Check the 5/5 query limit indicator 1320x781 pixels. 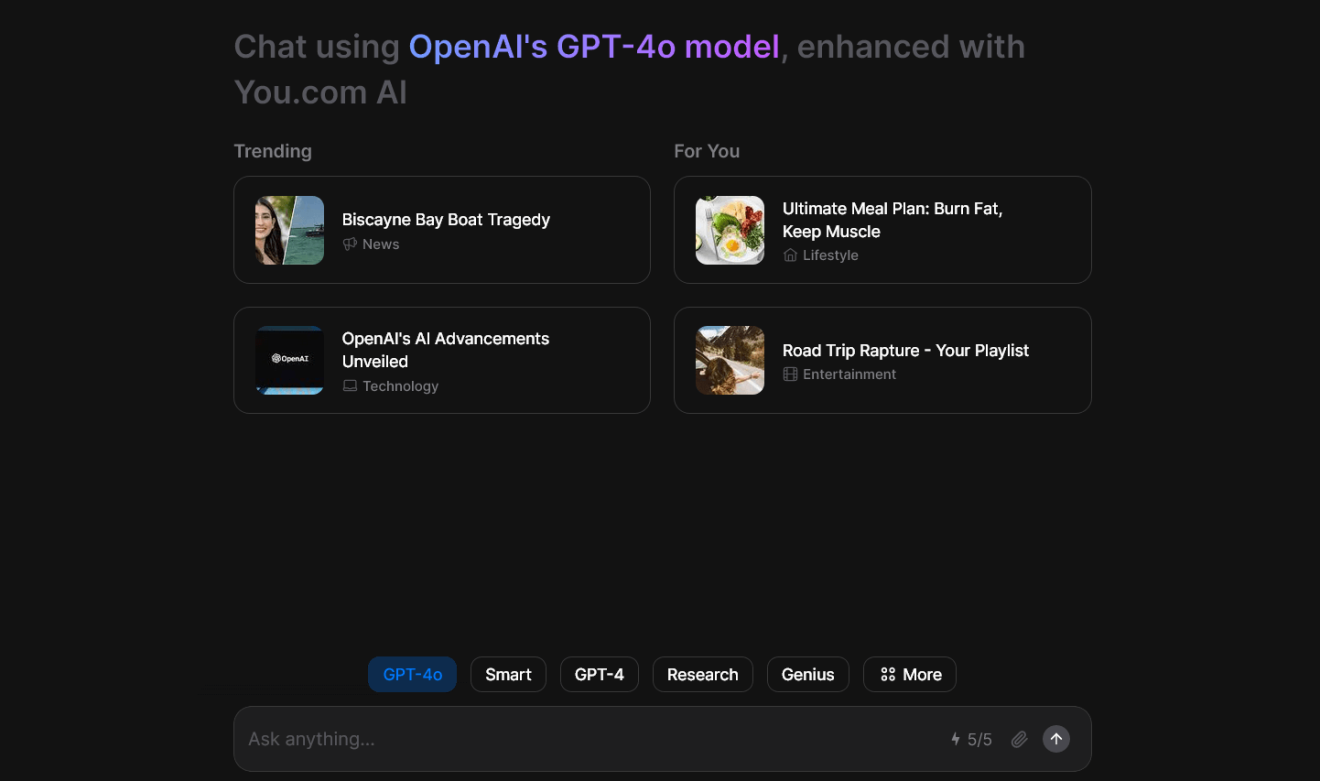(x=977, y=738)
